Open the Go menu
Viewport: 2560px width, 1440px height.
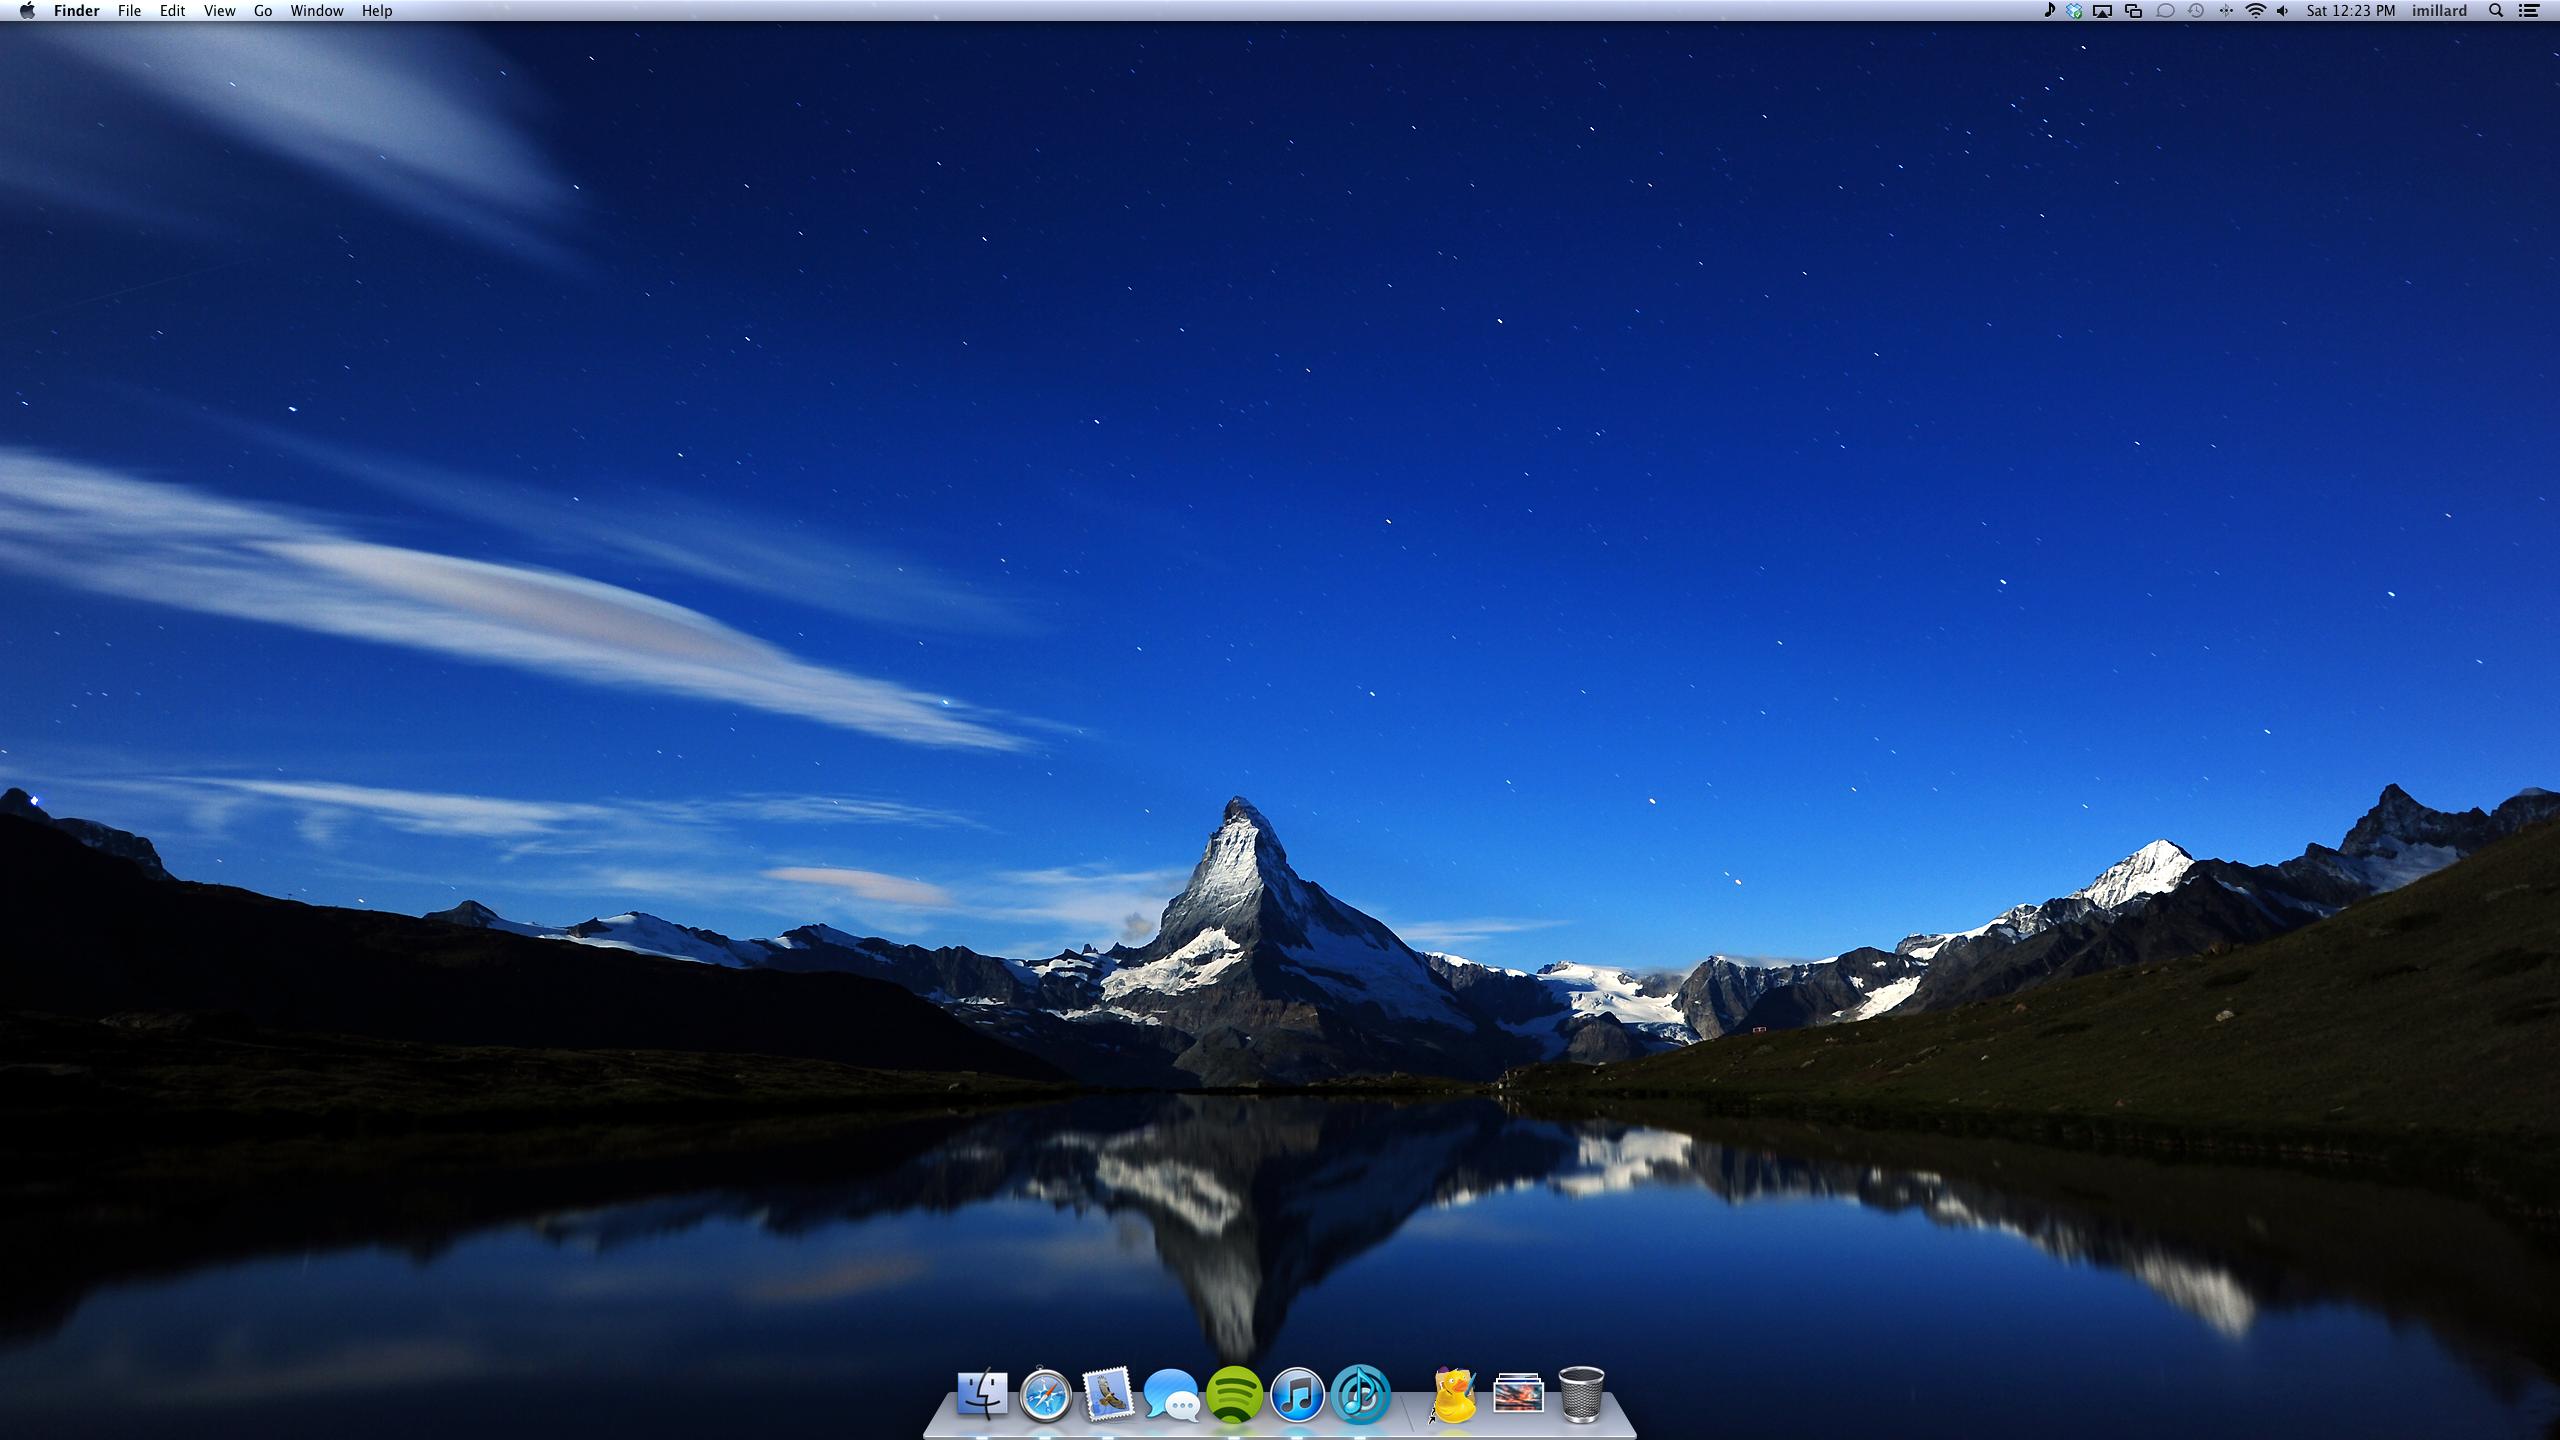[263, 11]
